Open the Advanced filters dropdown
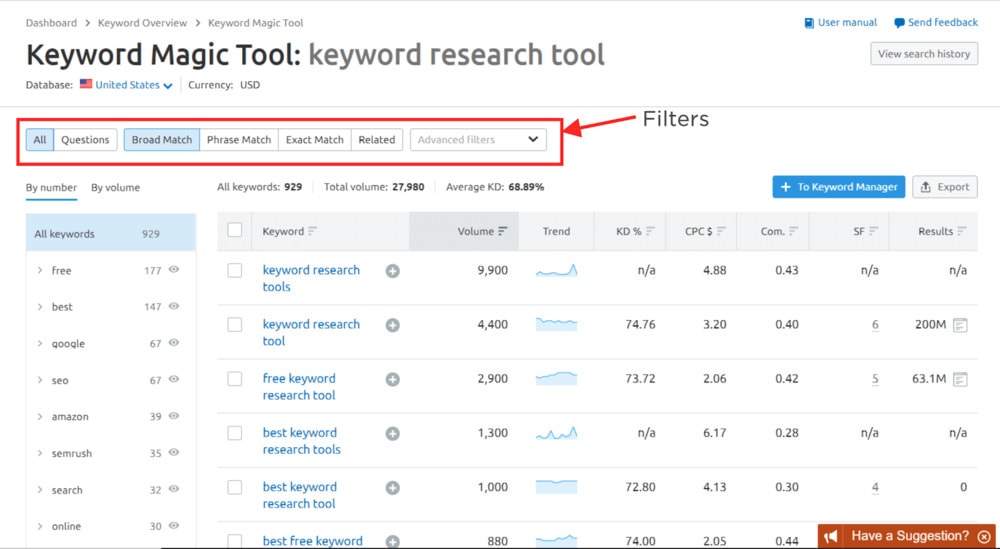The height and width of the screenshot is (549, 1000). click(x=478, y=140)
